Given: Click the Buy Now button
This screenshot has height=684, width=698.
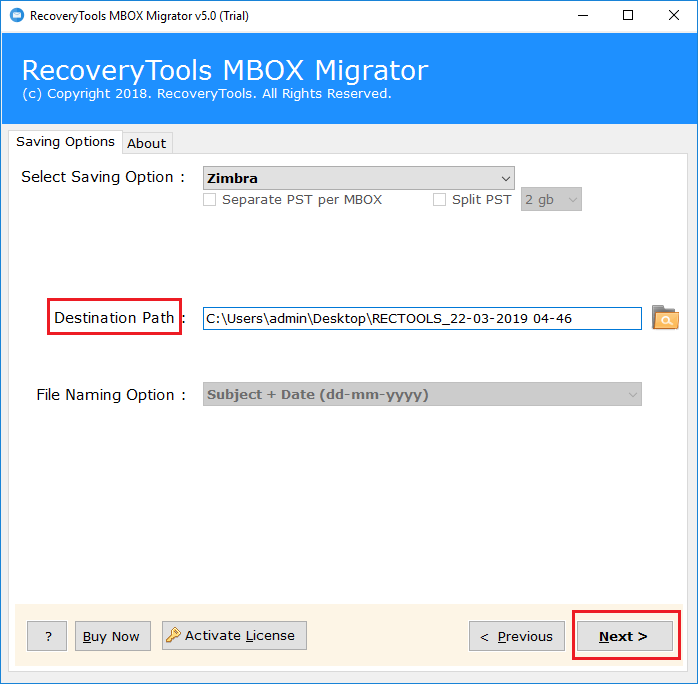Looking at the screenshot, I should point(113,636).
